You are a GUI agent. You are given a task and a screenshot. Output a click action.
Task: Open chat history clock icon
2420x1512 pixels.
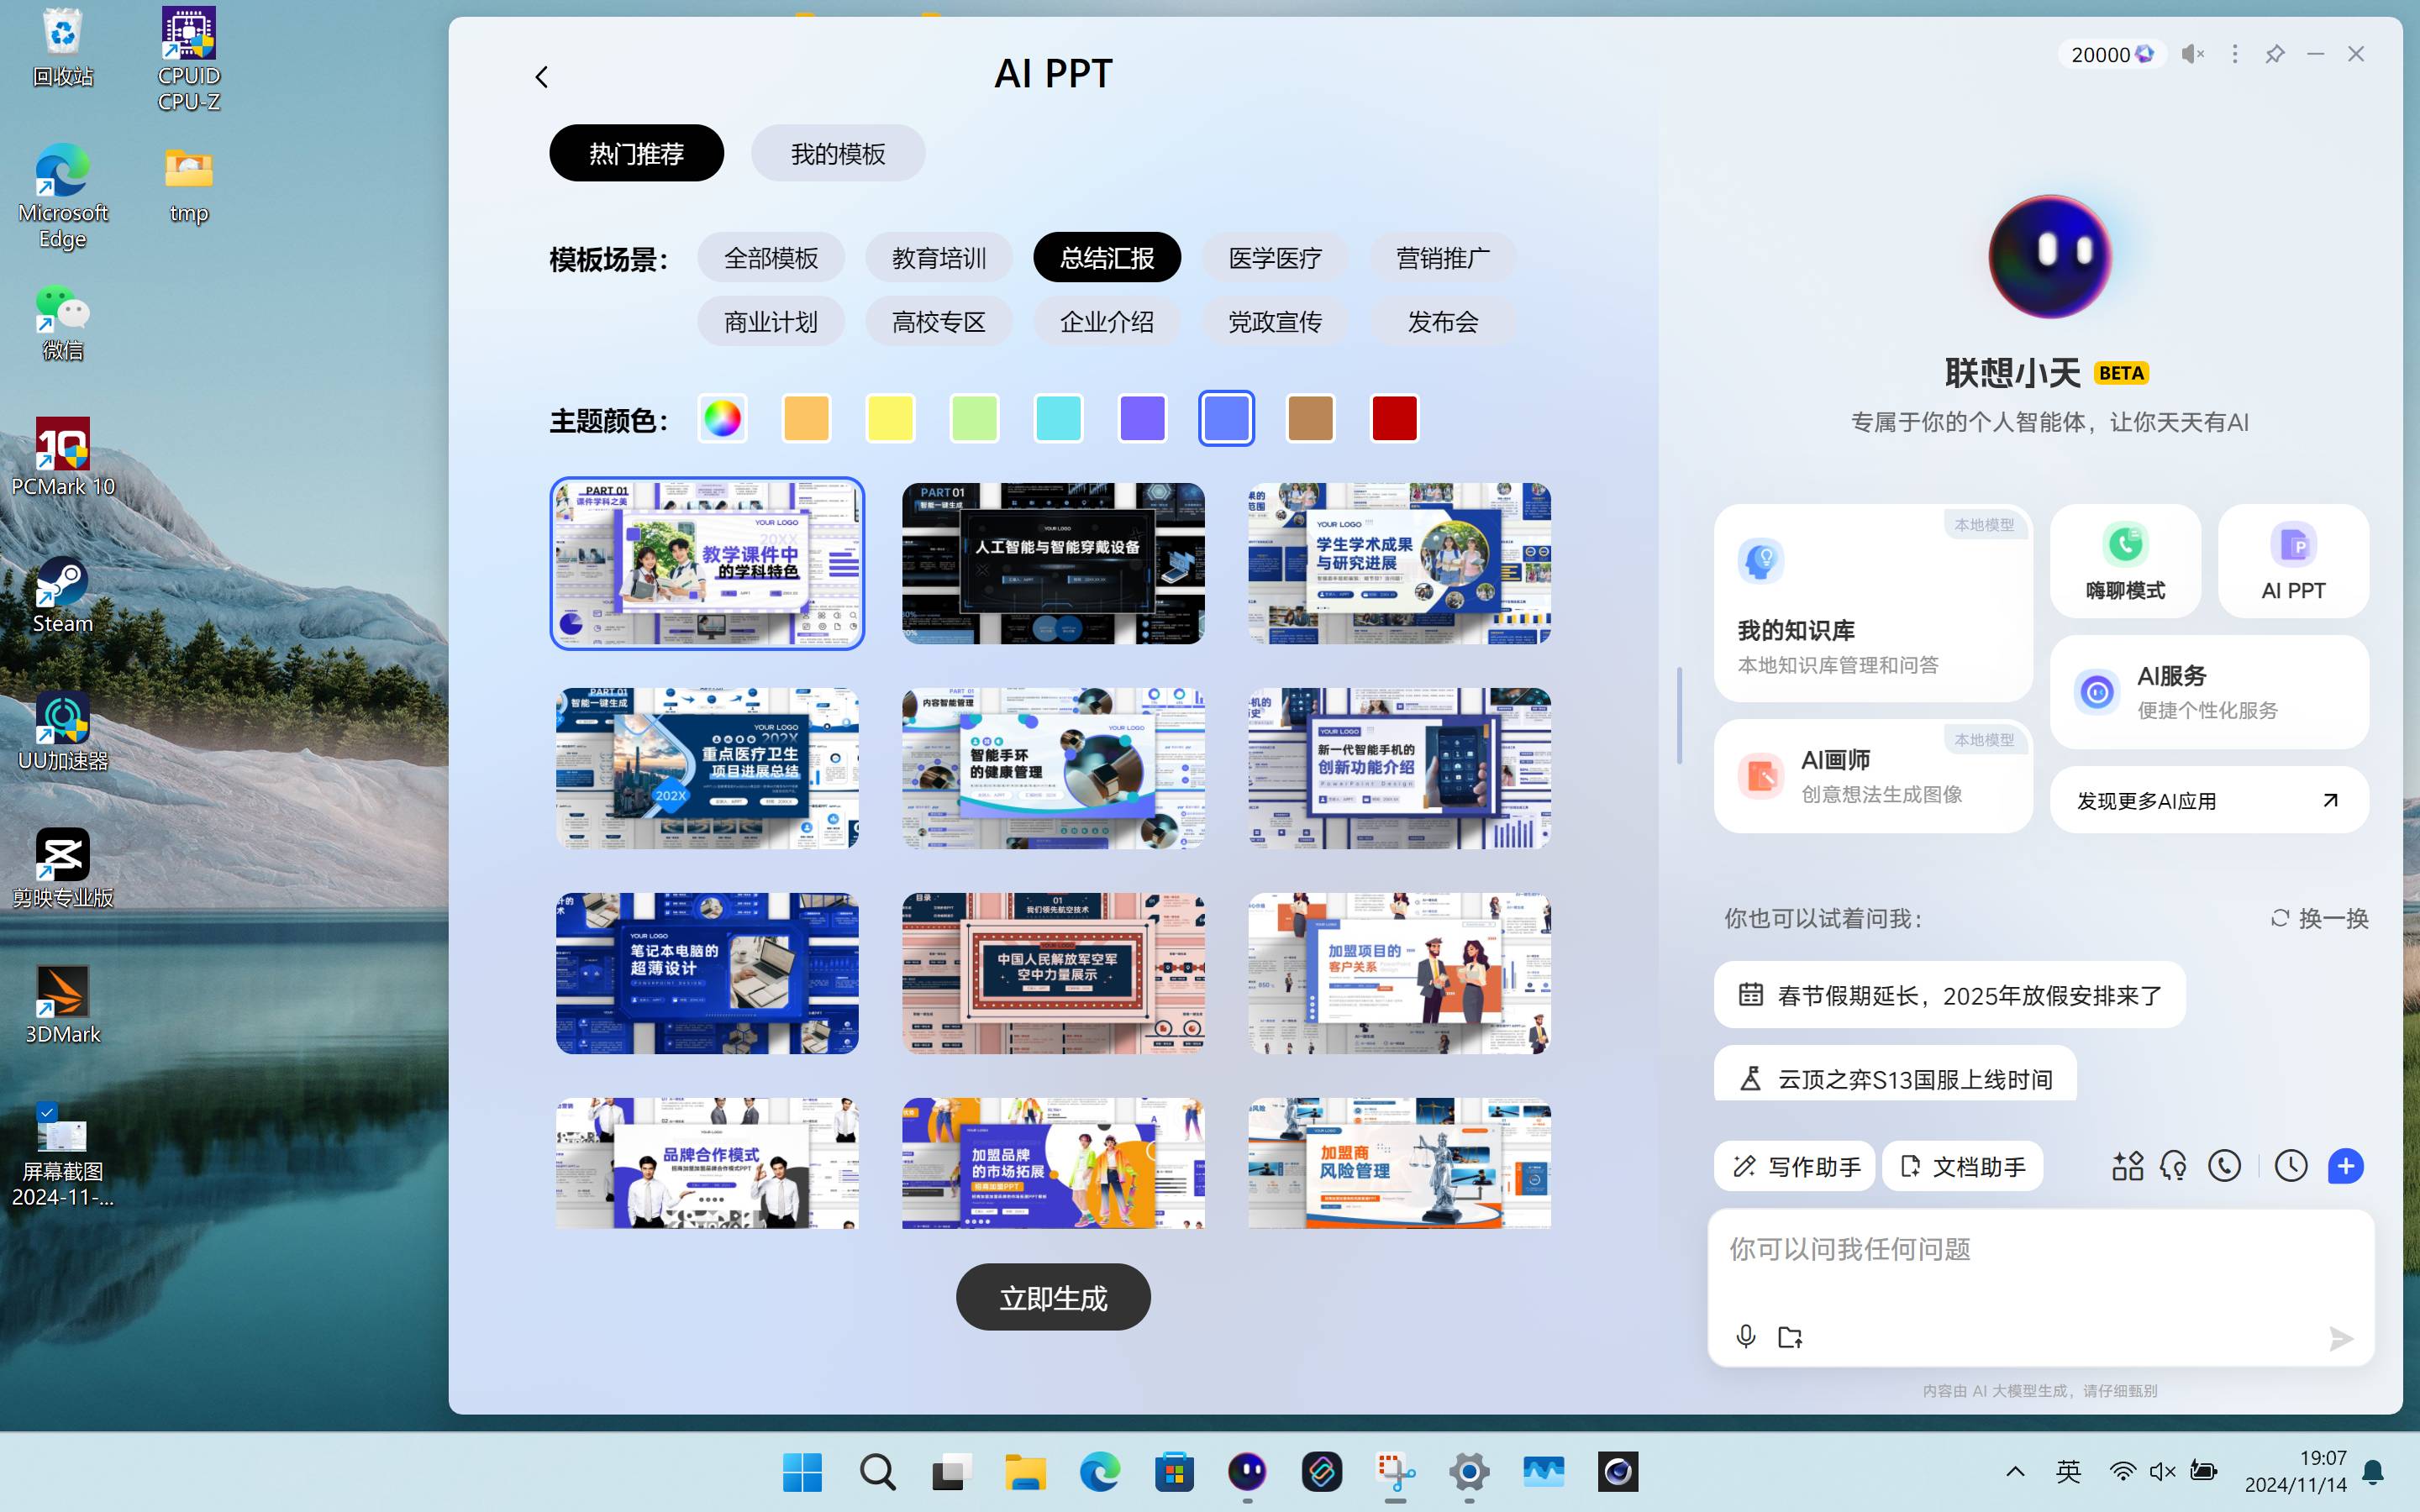coord(2290,1166)
